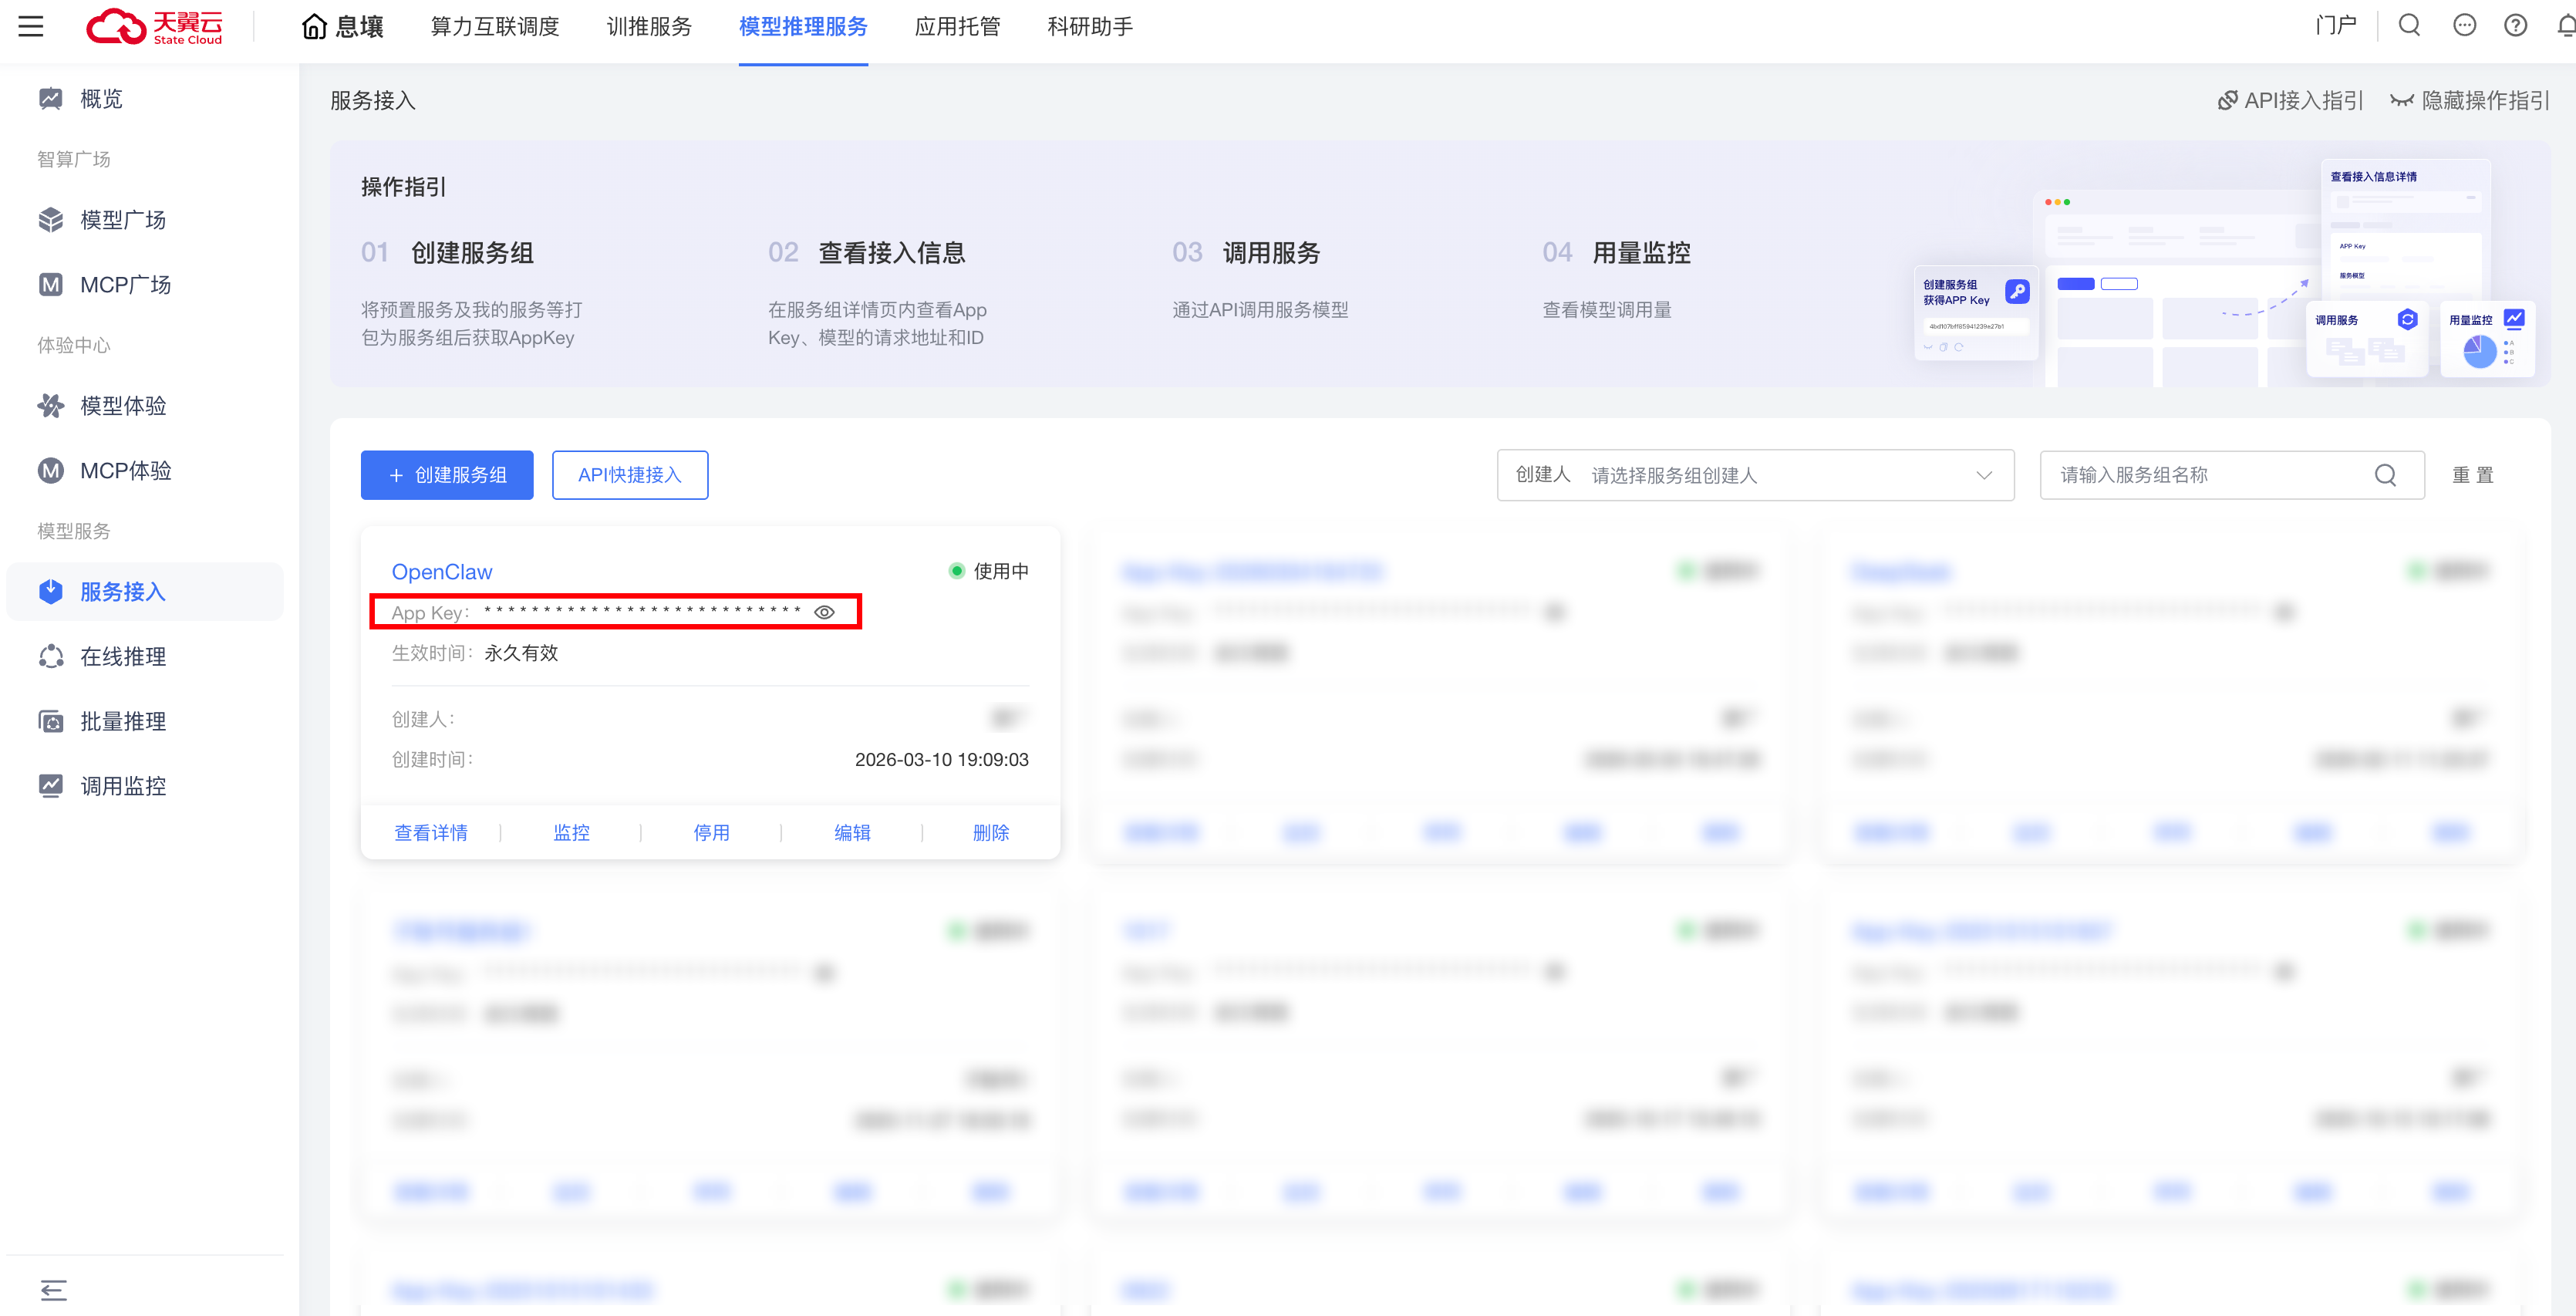Viewport: 2576px width, 1316px height.
Task: Click the search magnifier in top bar
Action: tap(2409, 26)
